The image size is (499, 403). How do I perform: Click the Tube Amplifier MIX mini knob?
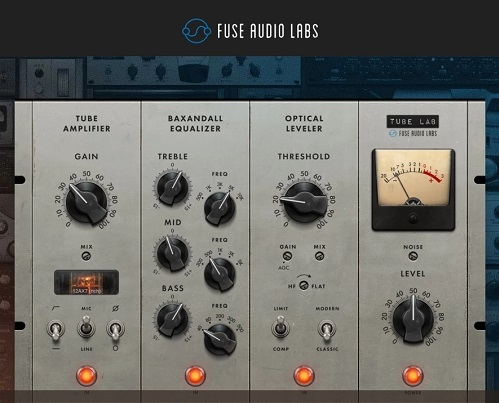(x=86, y=256)
